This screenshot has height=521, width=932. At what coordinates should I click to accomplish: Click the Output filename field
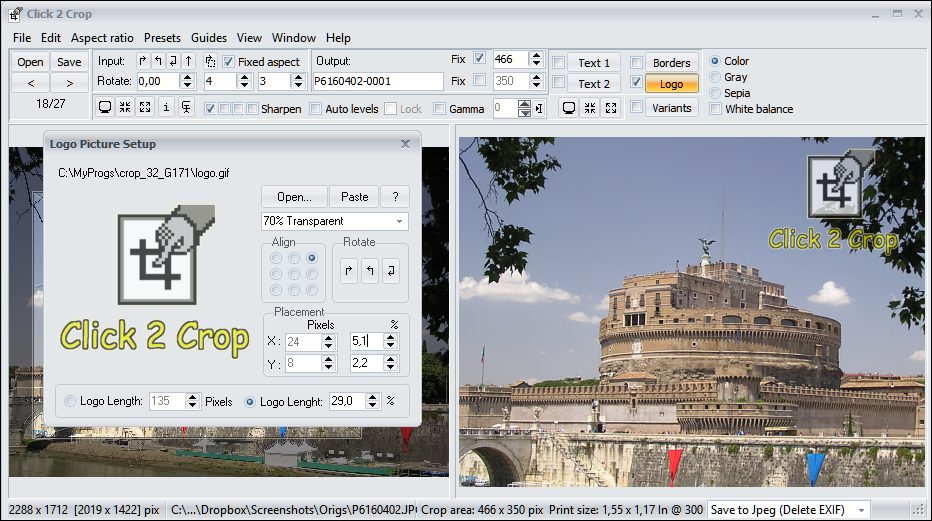[378, 82]
